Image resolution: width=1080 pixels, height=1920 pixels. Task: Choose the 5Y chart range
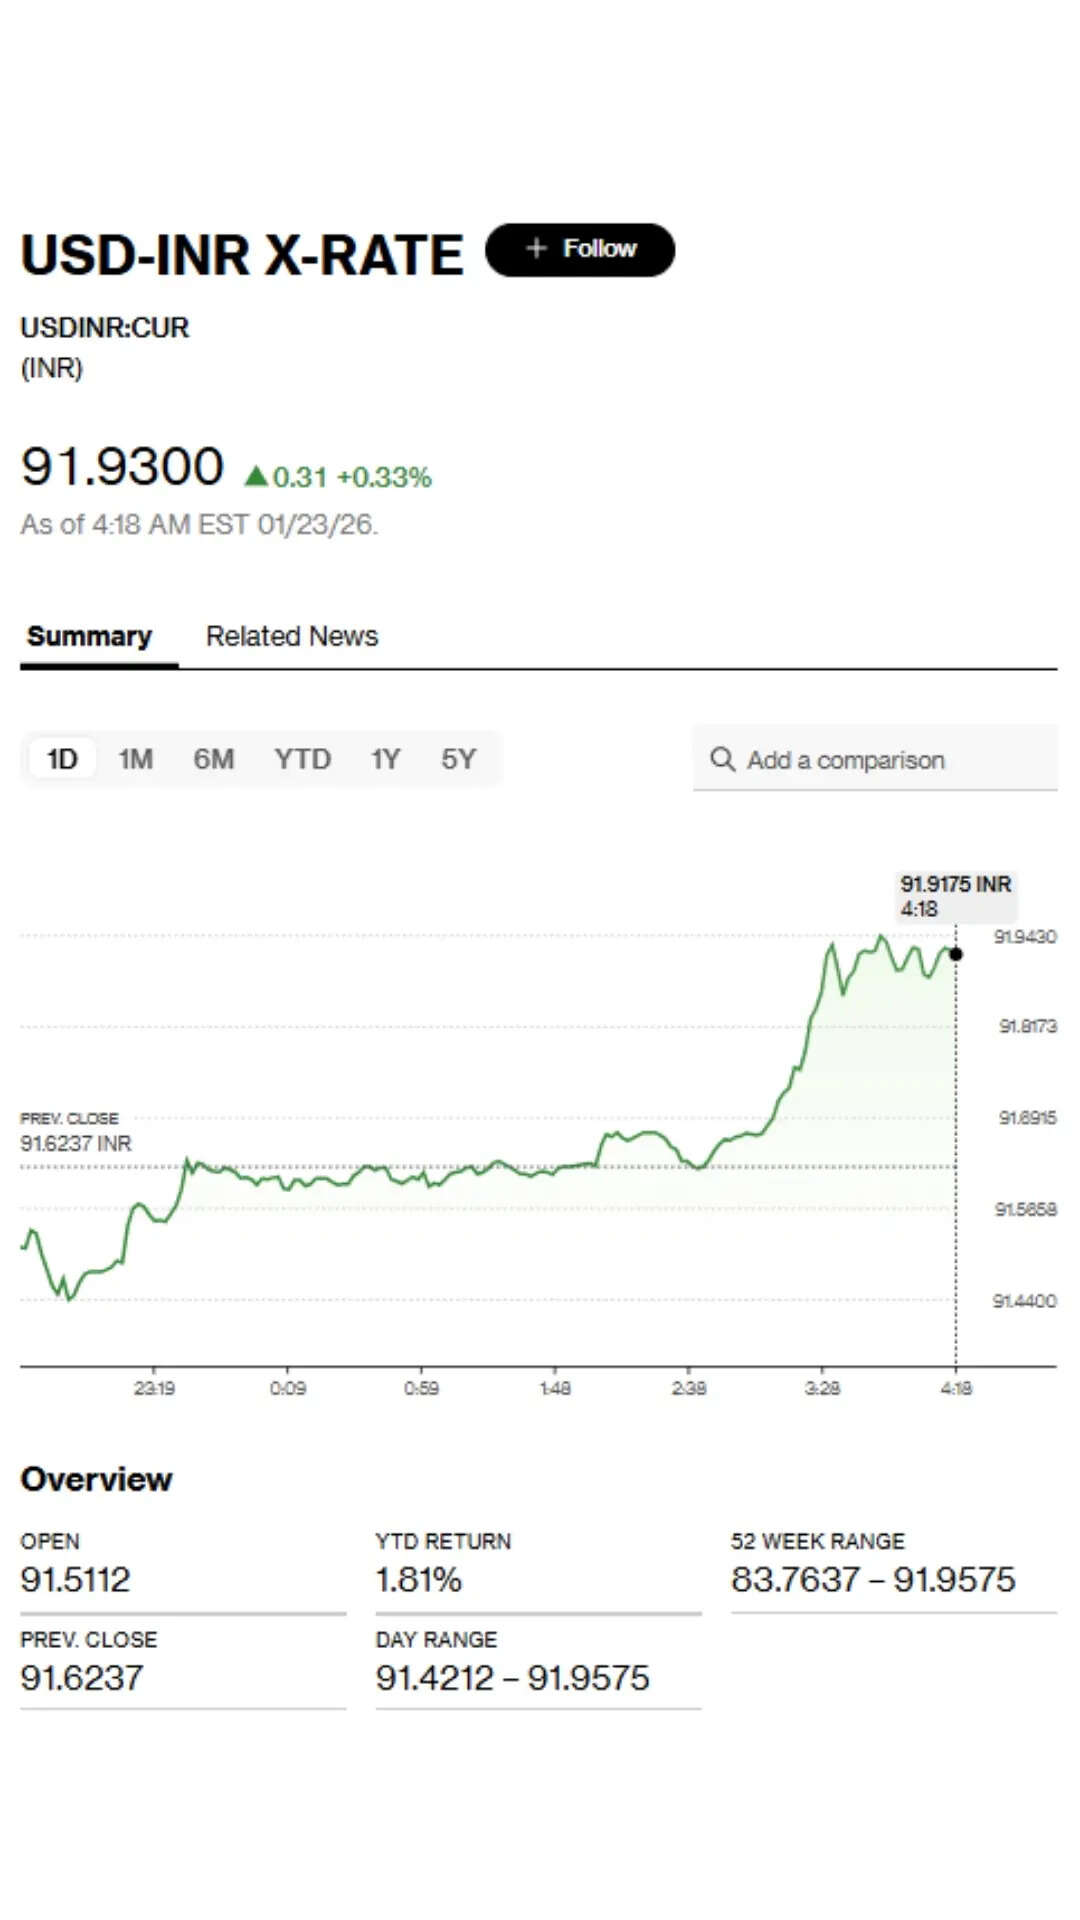pyautogui.click(x=459, y=759)
